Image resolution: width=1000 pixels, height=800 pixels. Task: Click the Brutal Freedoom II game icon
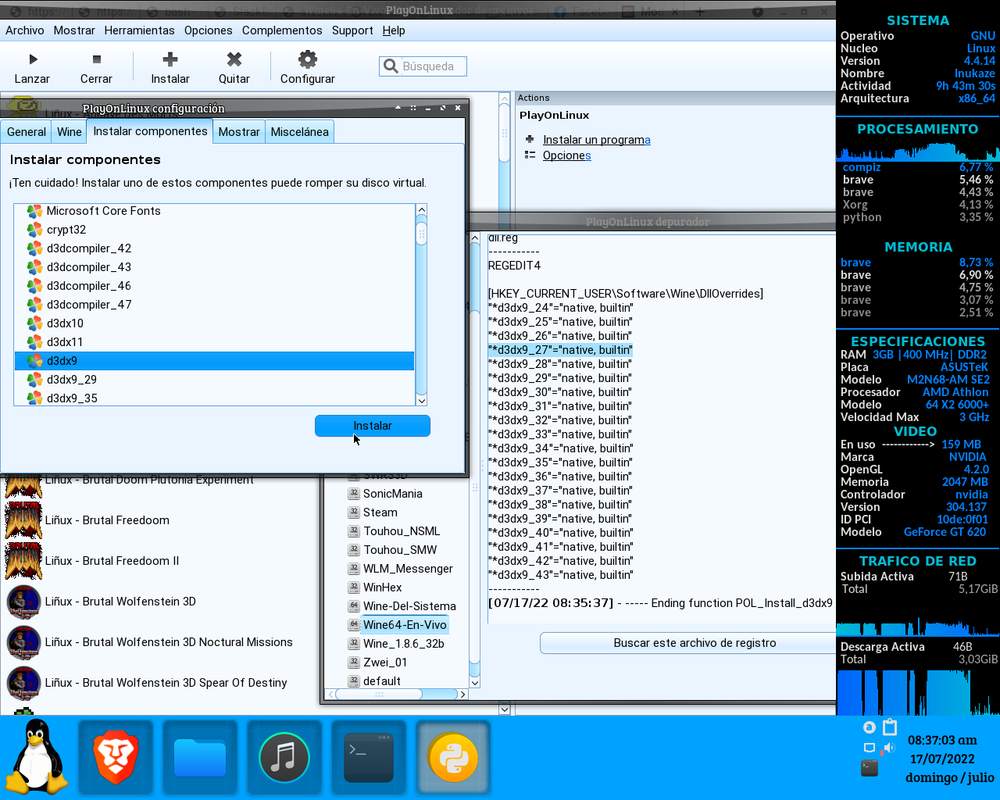[x=24, y=561]
